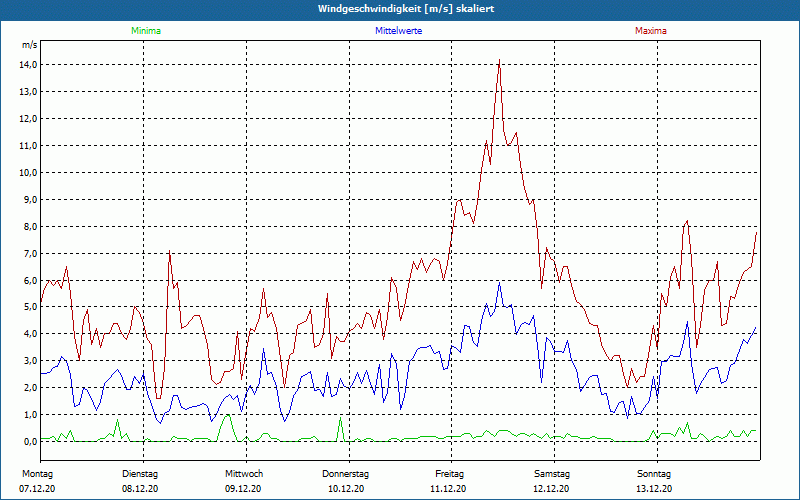
Task: Click the 7,0 y-axis value
Action: pyautogui.click(x=30, y=254)
